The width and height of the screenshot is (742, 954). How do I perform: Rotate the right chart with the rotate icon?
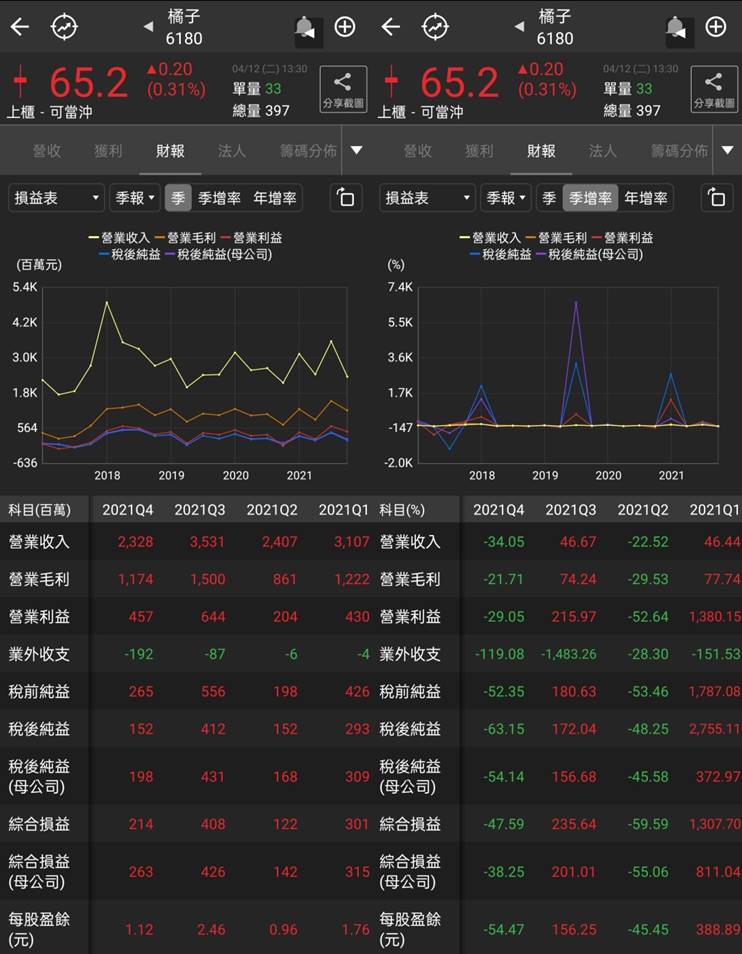pos(716,198)
